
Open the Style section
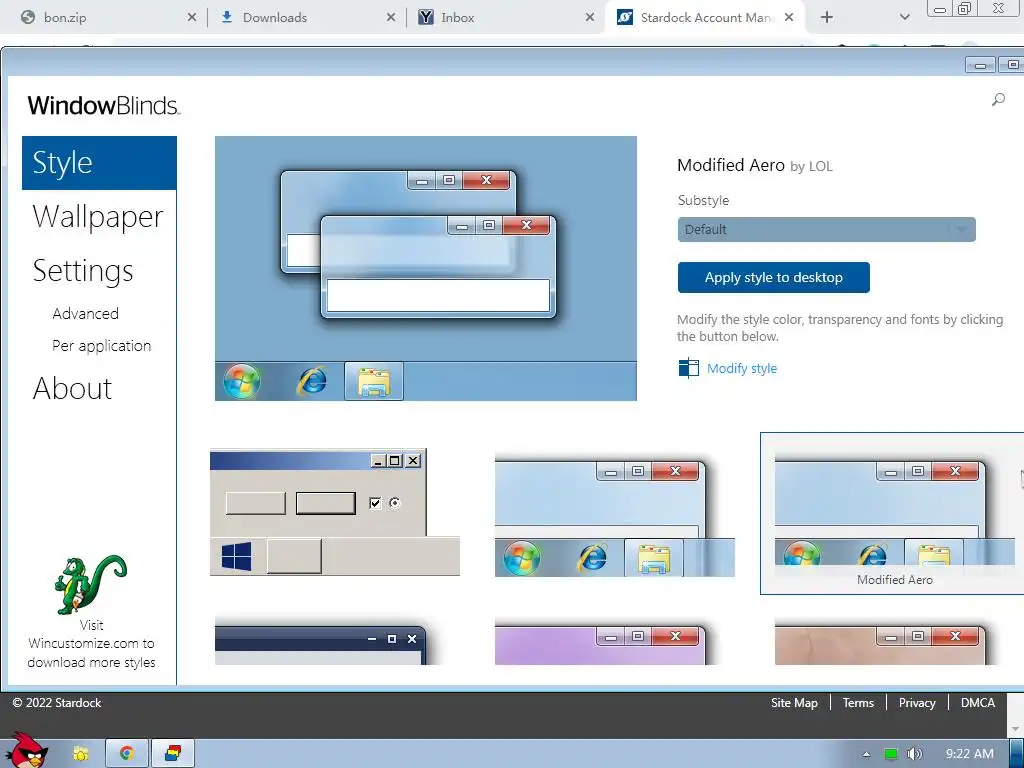pyautogui.click(x=99, y=163)
